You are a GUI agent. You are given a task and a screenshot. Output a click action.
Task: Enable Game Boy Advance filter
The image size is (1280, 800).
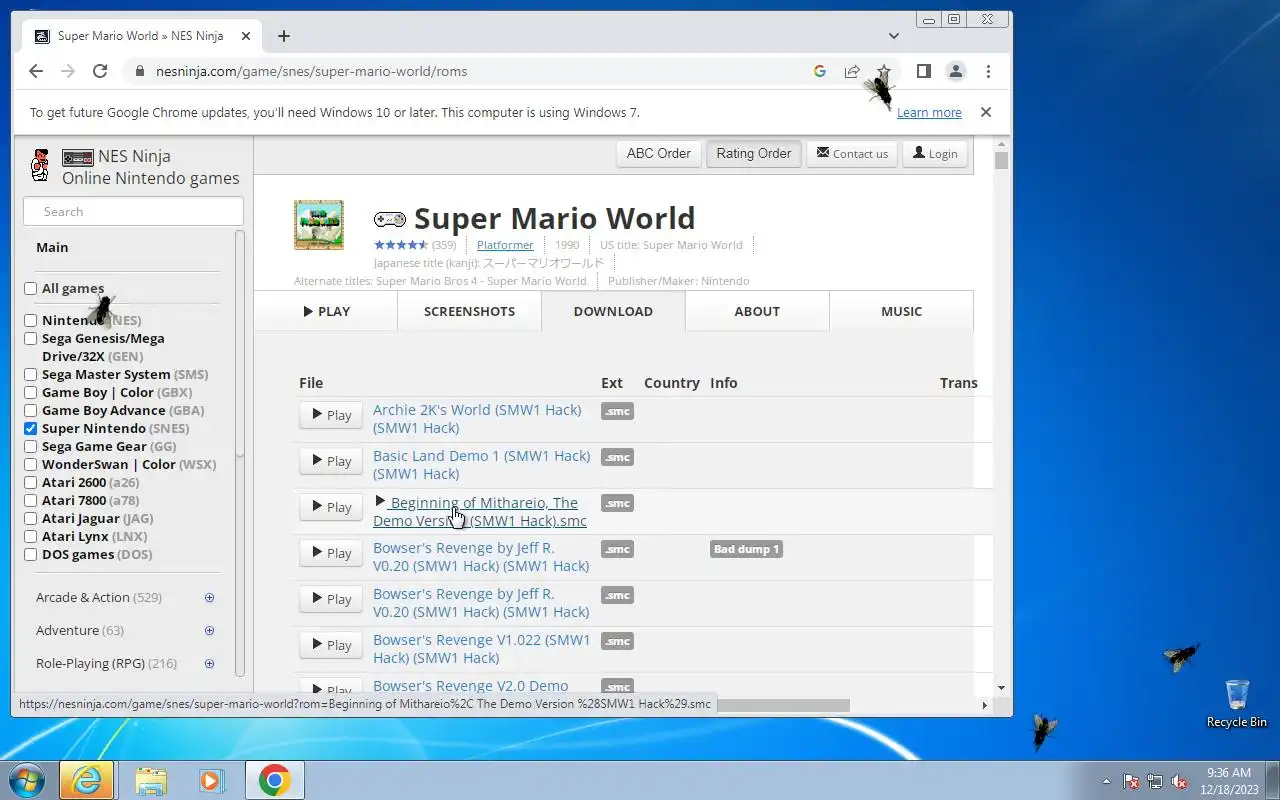tap(31, 411)
